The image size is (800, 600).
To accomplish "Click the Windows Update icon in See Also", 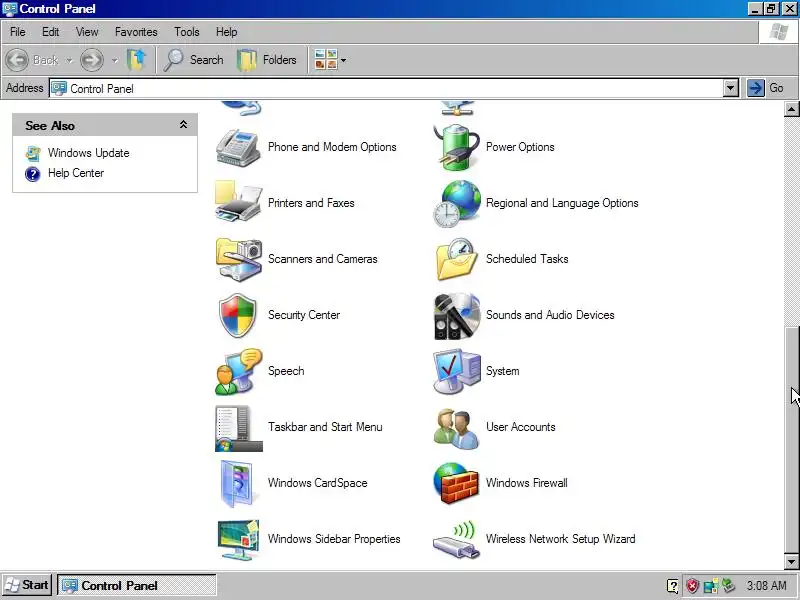I will tap(33, 153).
